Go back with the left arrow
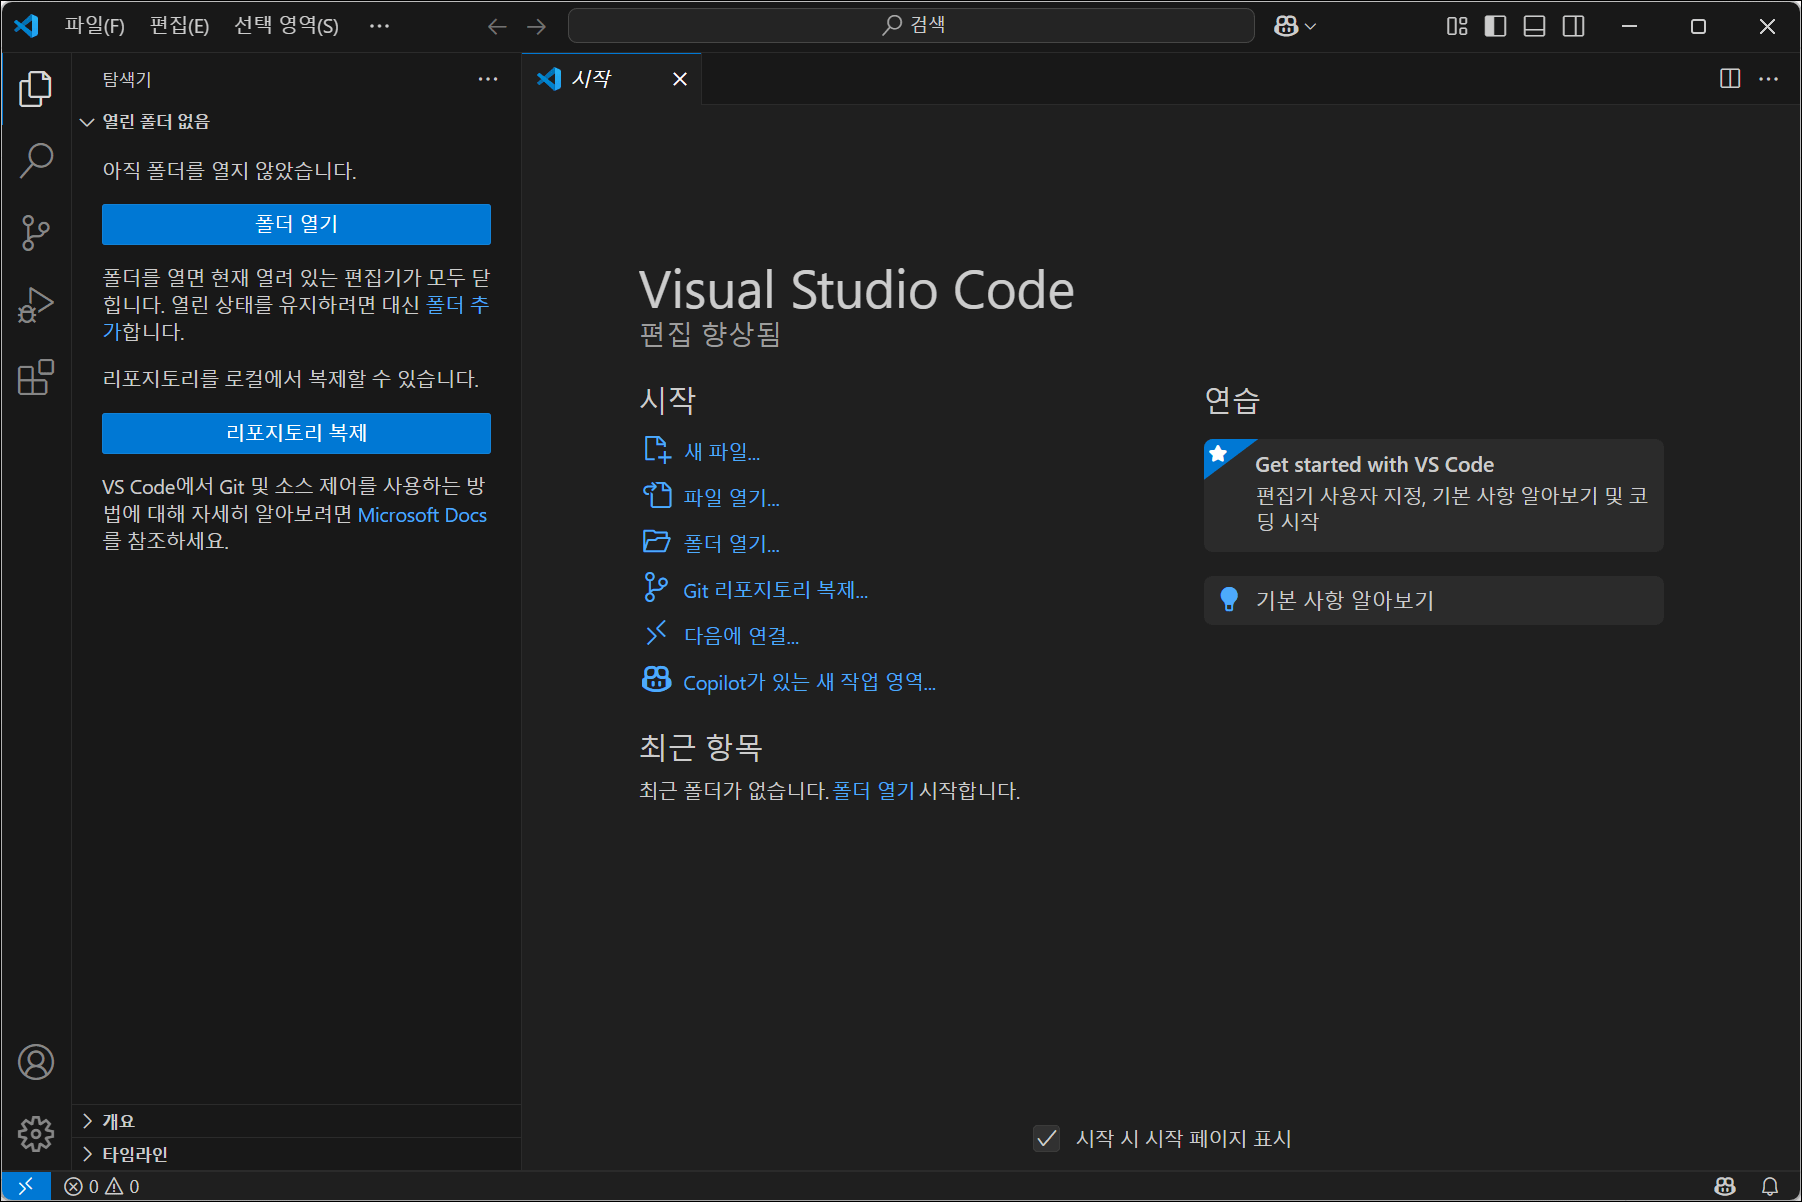The height and width of the screenshot is (1202, 1802). (x=497, y=27)
